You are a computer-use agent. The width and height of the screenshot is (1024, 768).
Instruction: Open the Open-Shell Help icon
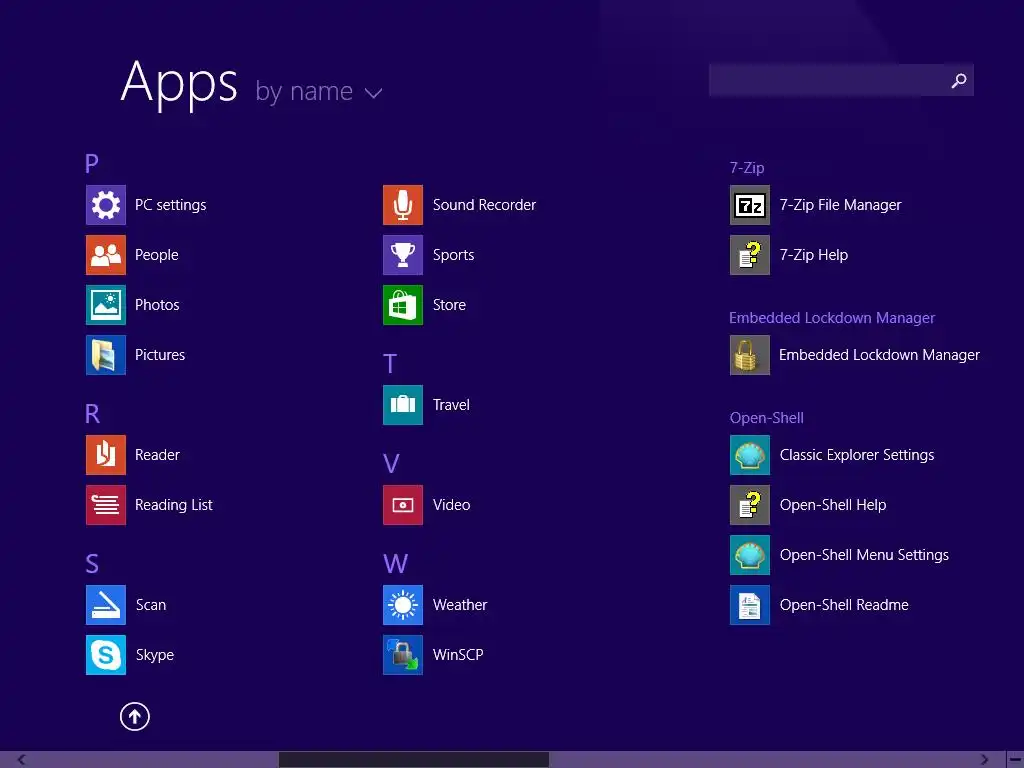pos(750,505)
